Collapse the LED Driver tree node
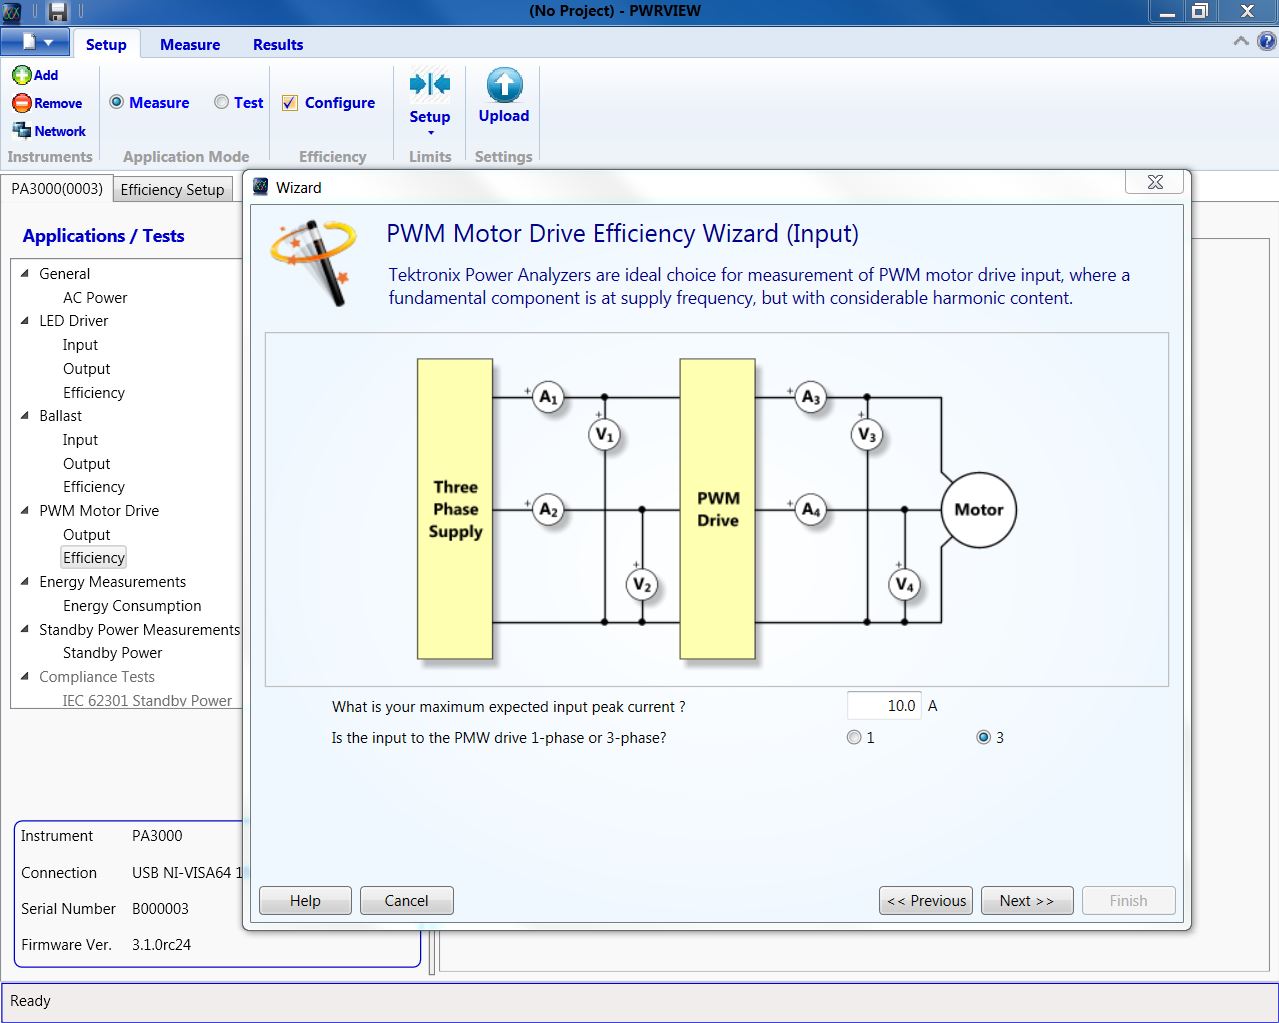The image size is (1279, 1023). point(25,321)
